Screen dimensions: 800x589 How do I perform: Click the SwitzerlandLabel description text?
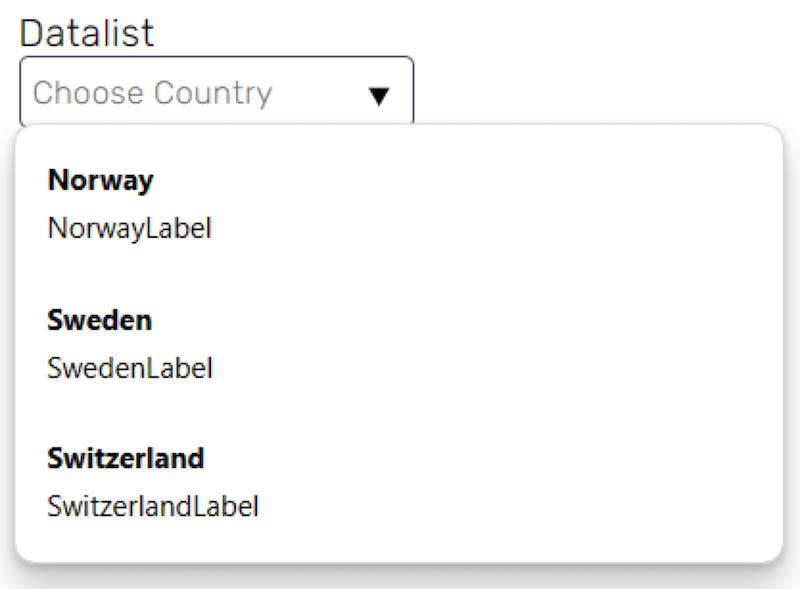click(153, 506)
